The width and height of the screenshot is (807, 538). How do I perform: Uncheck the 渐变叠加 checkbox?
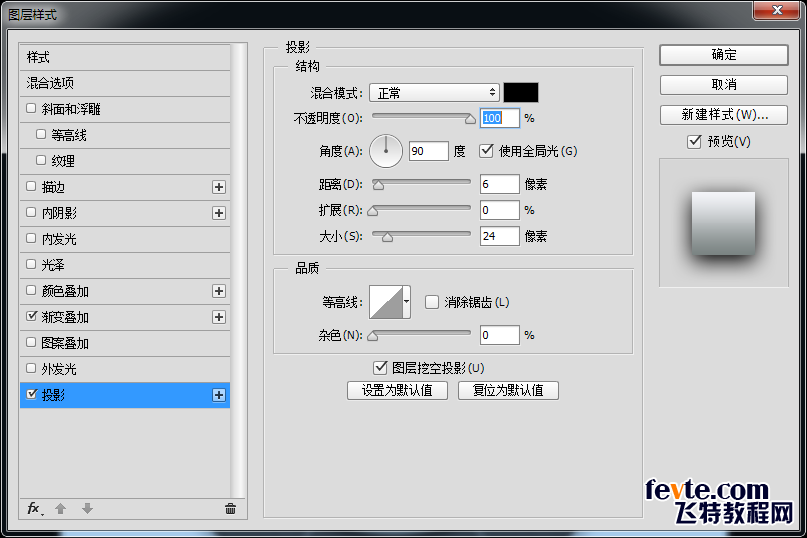click(x=31, y=316)
